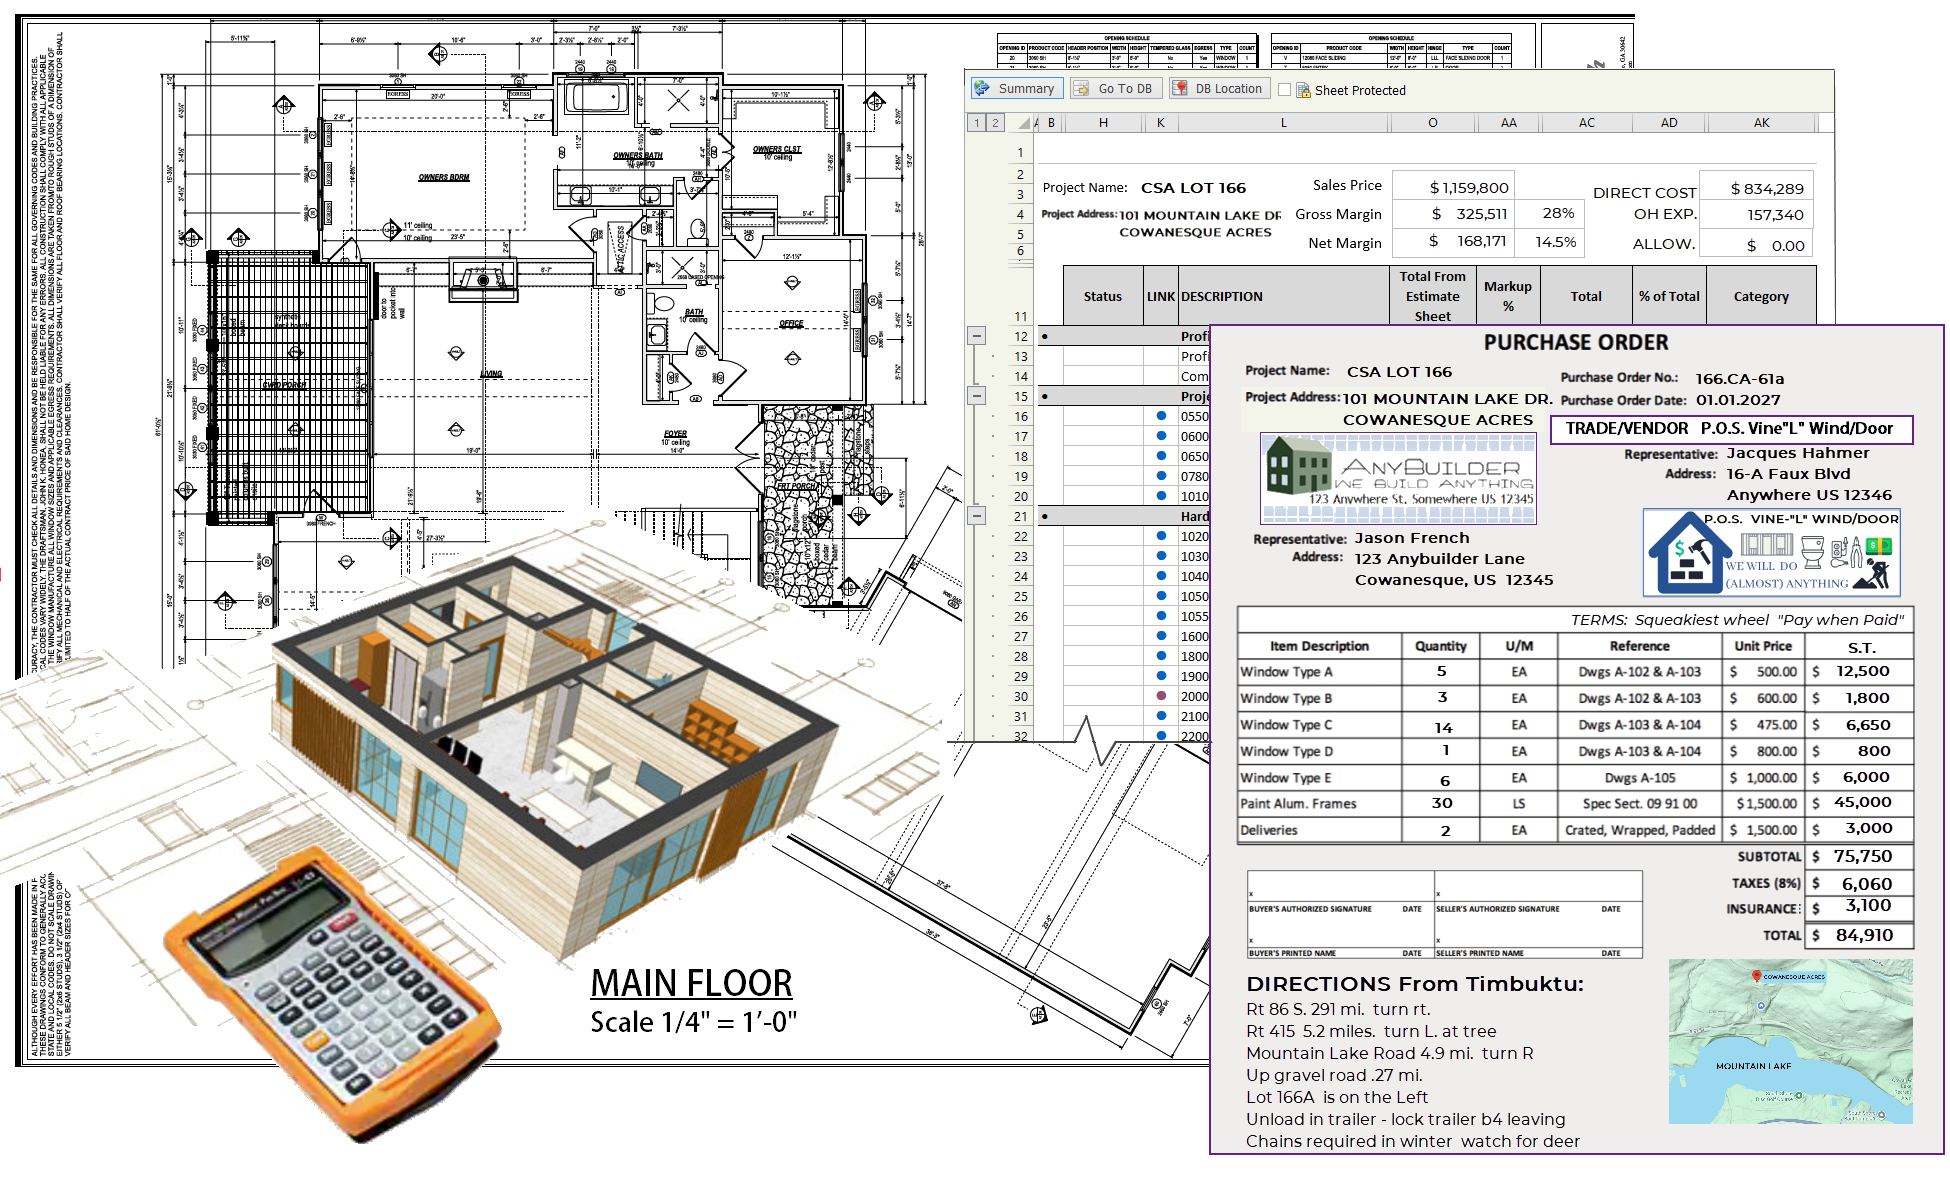Screen dimensions: 1950x1178
Task: Click the purple link dot for row 30
Action: point(1161,696)
